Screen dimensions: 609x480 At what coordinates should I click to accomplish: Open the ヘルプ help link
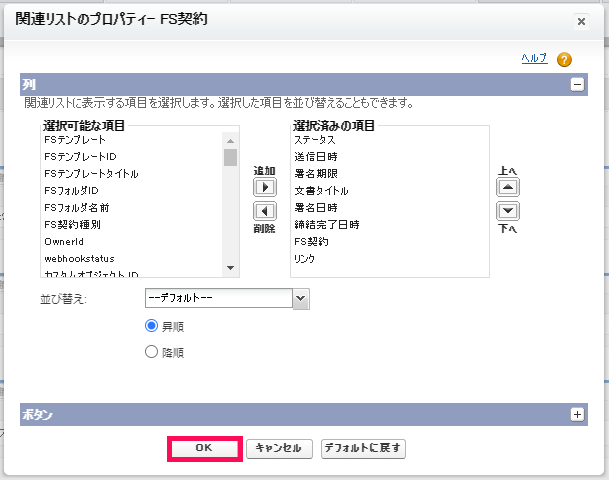point(534,58)
